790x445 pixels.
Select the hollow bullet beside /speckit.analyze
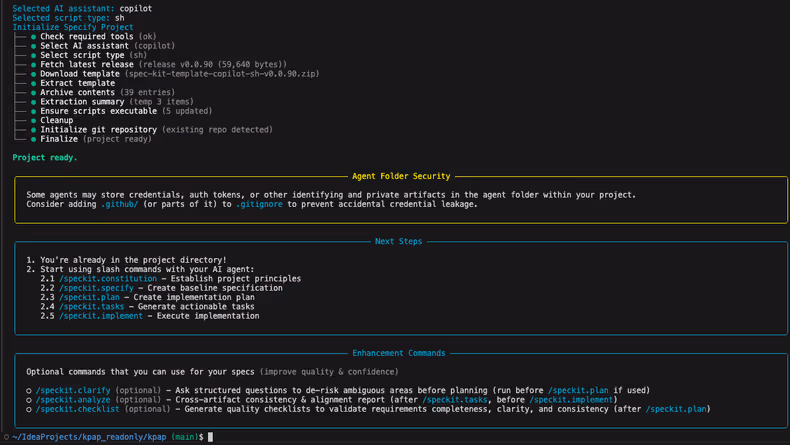(x=29, y=400)
